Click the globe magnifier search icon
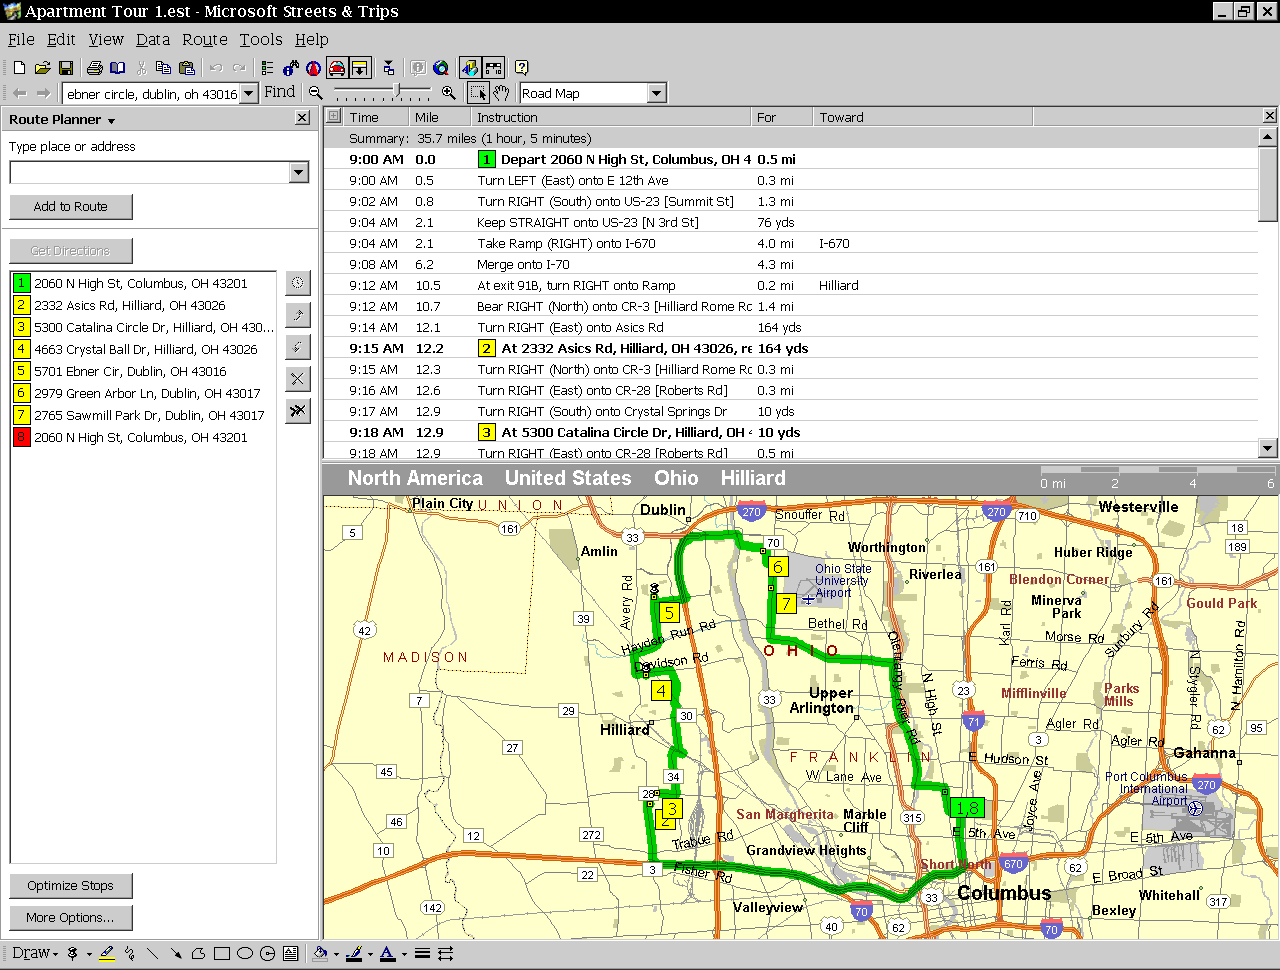The width and height of the screenshot is (1280, 970). pyautogui.click(x=441, y=68)
